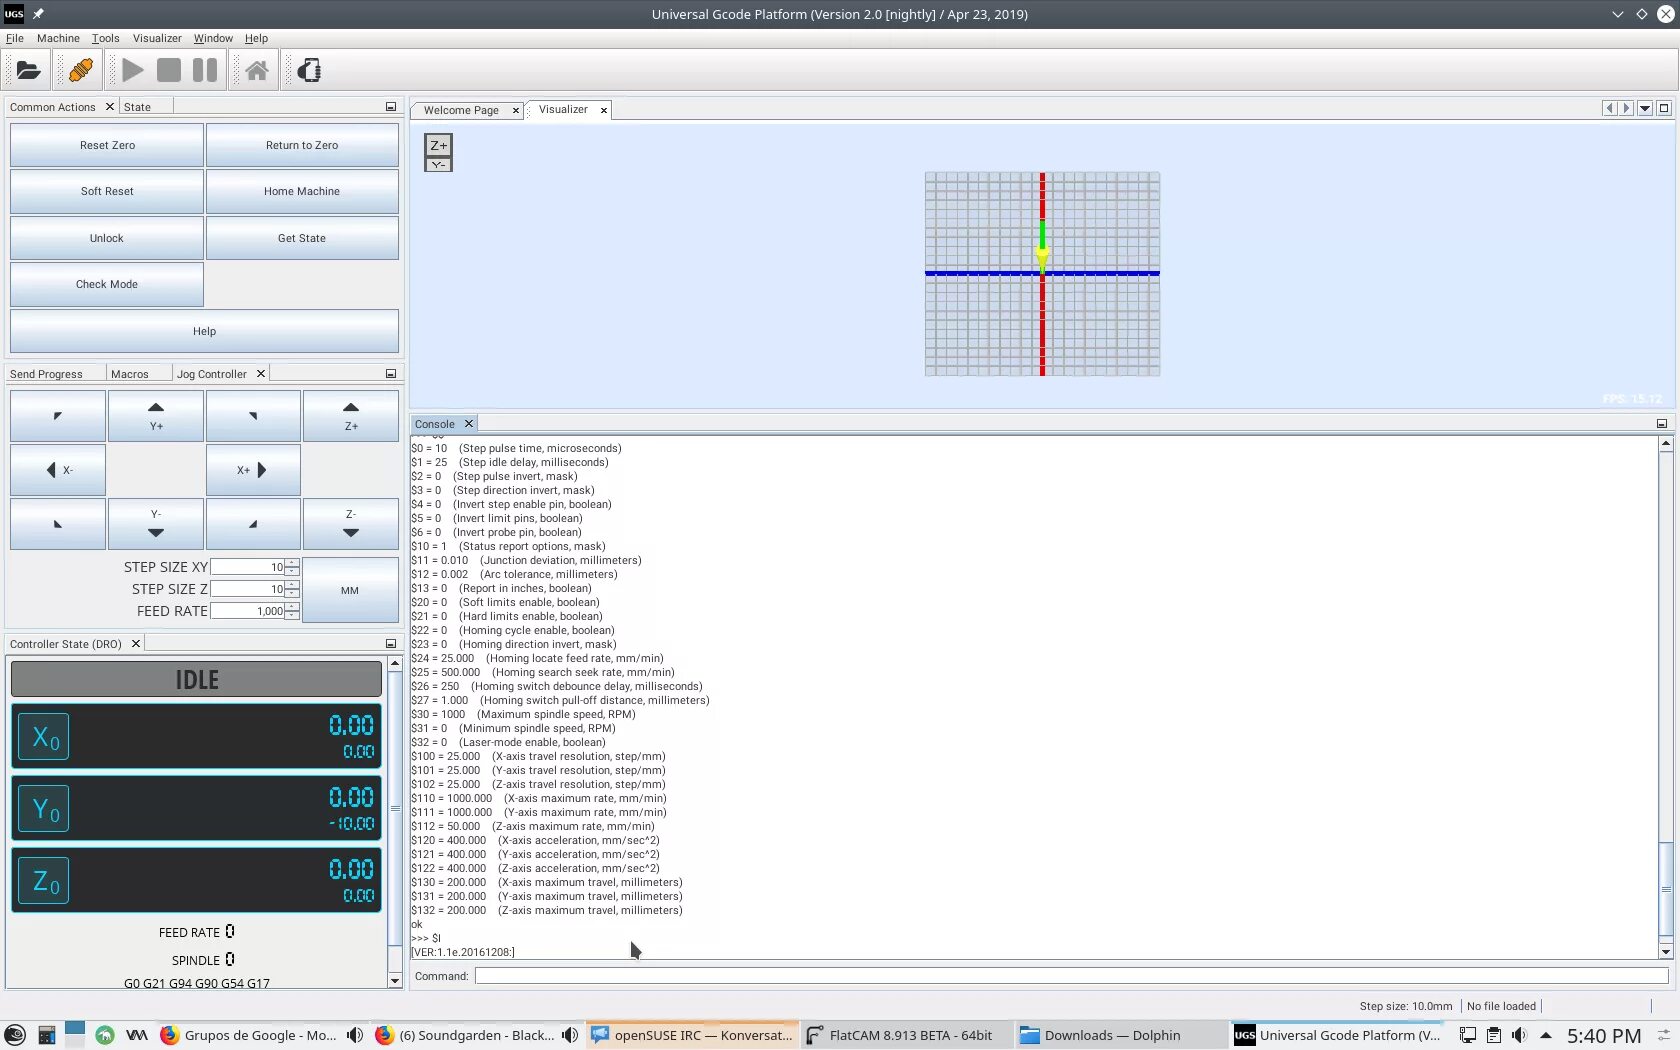Viewport: 1680px width, 1050px height.
Task: Select the Z+ view preset in the visualizer
Action: (438, 145)
